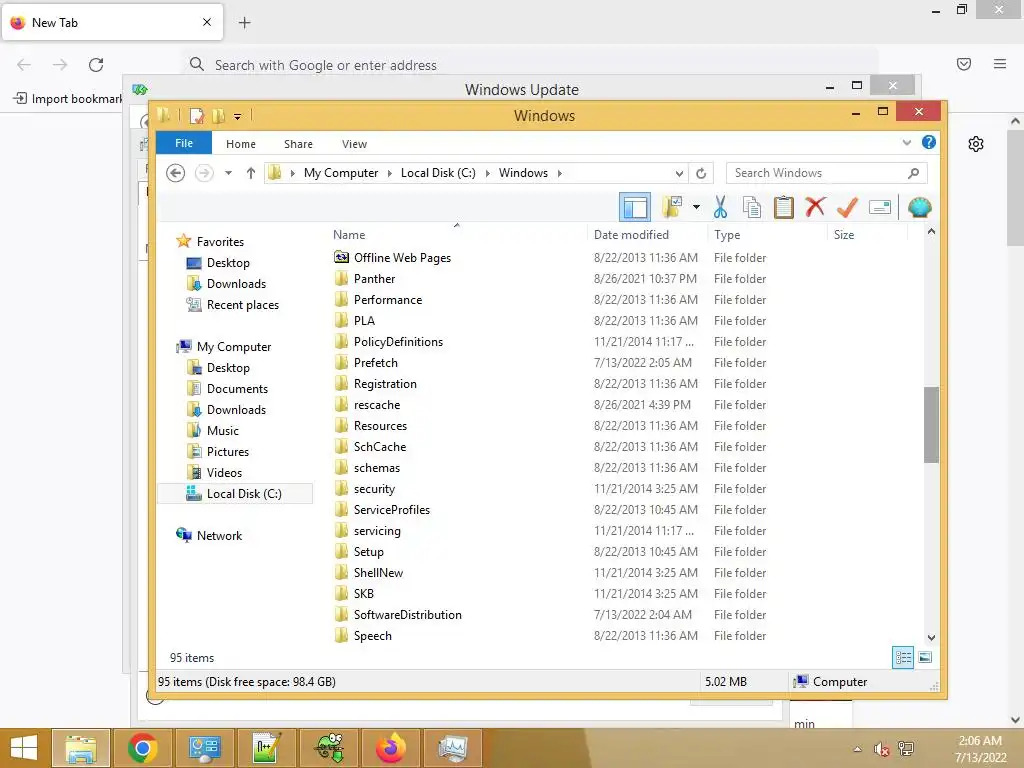Select the ServiceProfiles folder

coord(391,510)
